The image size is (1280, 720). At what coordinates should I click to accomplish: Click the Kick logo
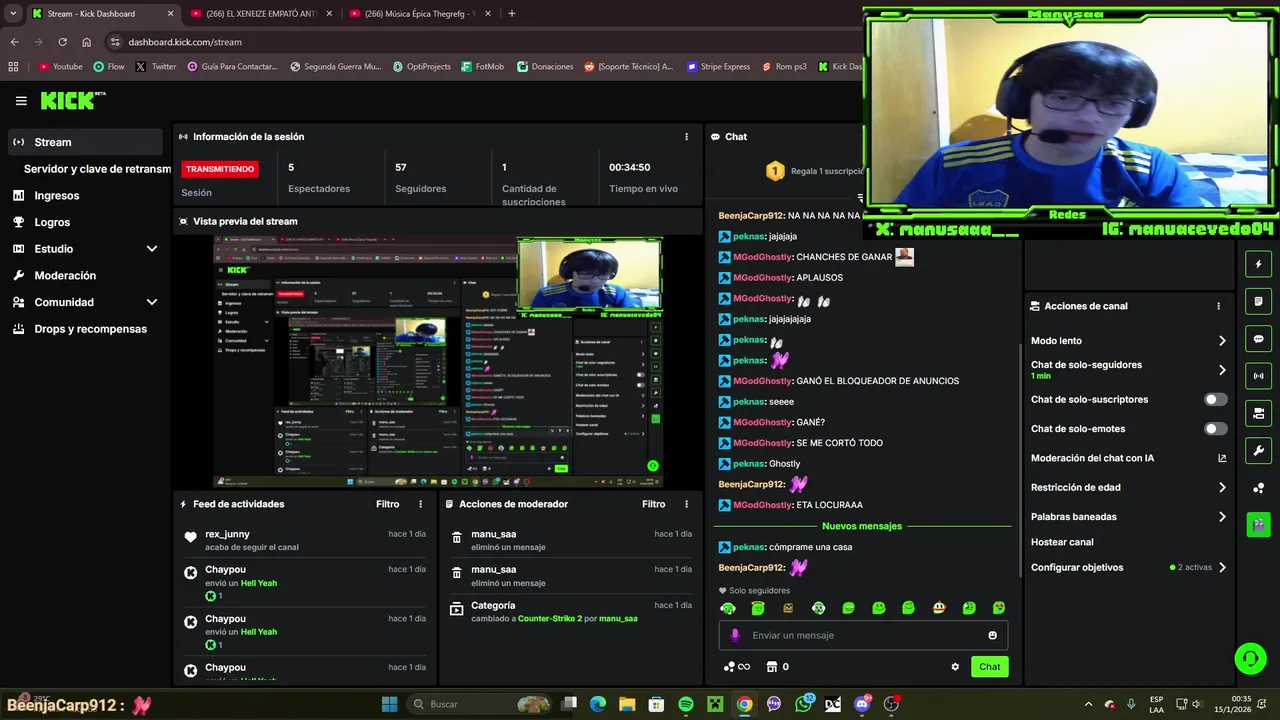72,100
